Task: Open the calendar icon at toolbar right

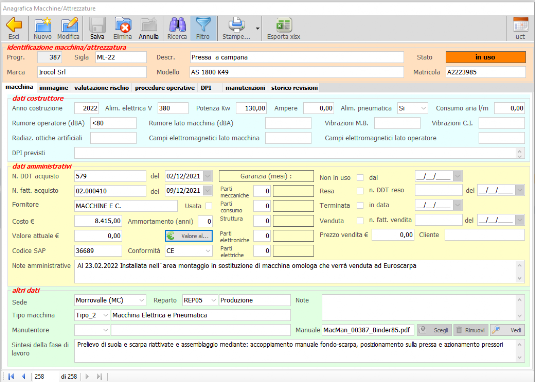Action: [521, 25]
